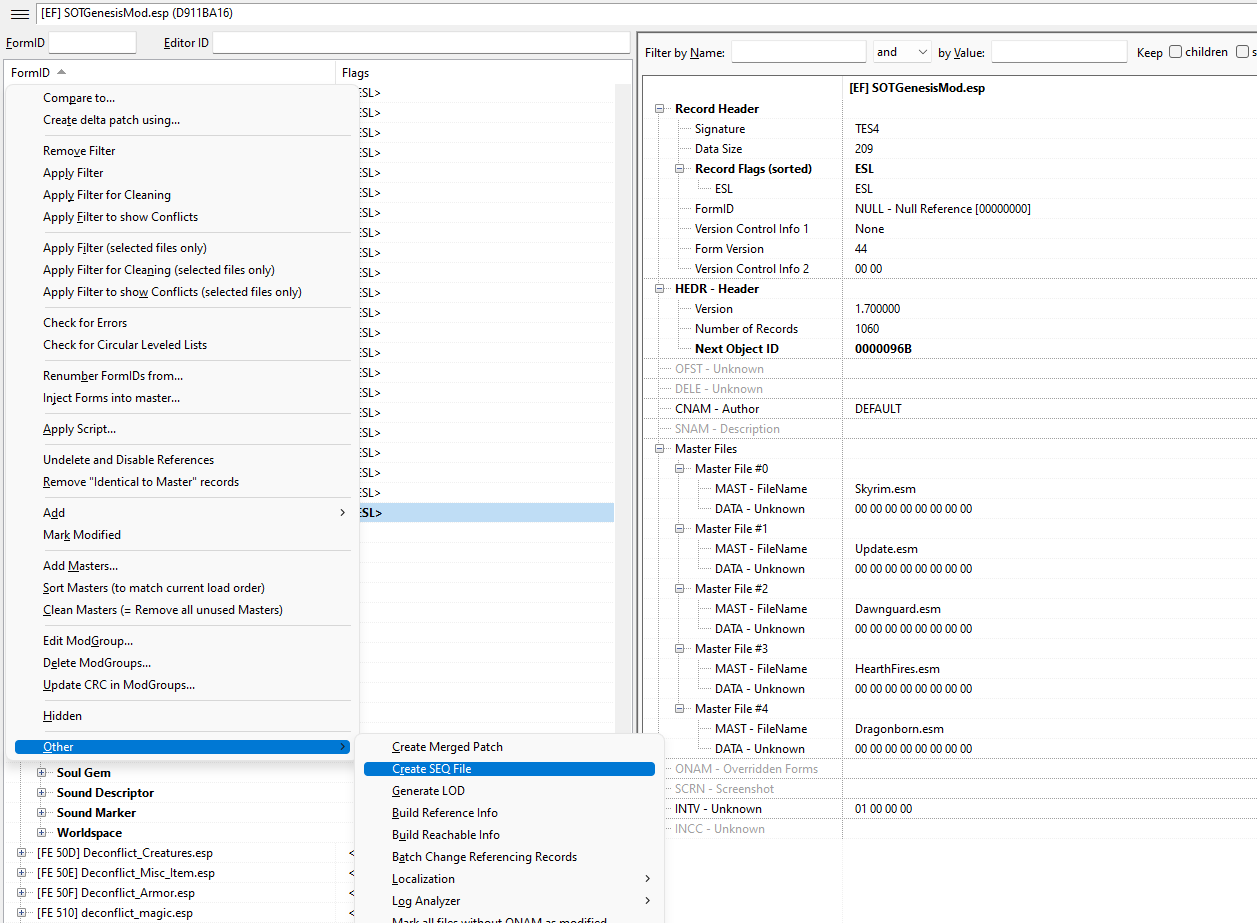Image resolution: width=1257 pixels, height=923 pixels.
Task: Choose Apply Filter to show Conflicts (selected files only)
Action: click(x=183, y=292)
